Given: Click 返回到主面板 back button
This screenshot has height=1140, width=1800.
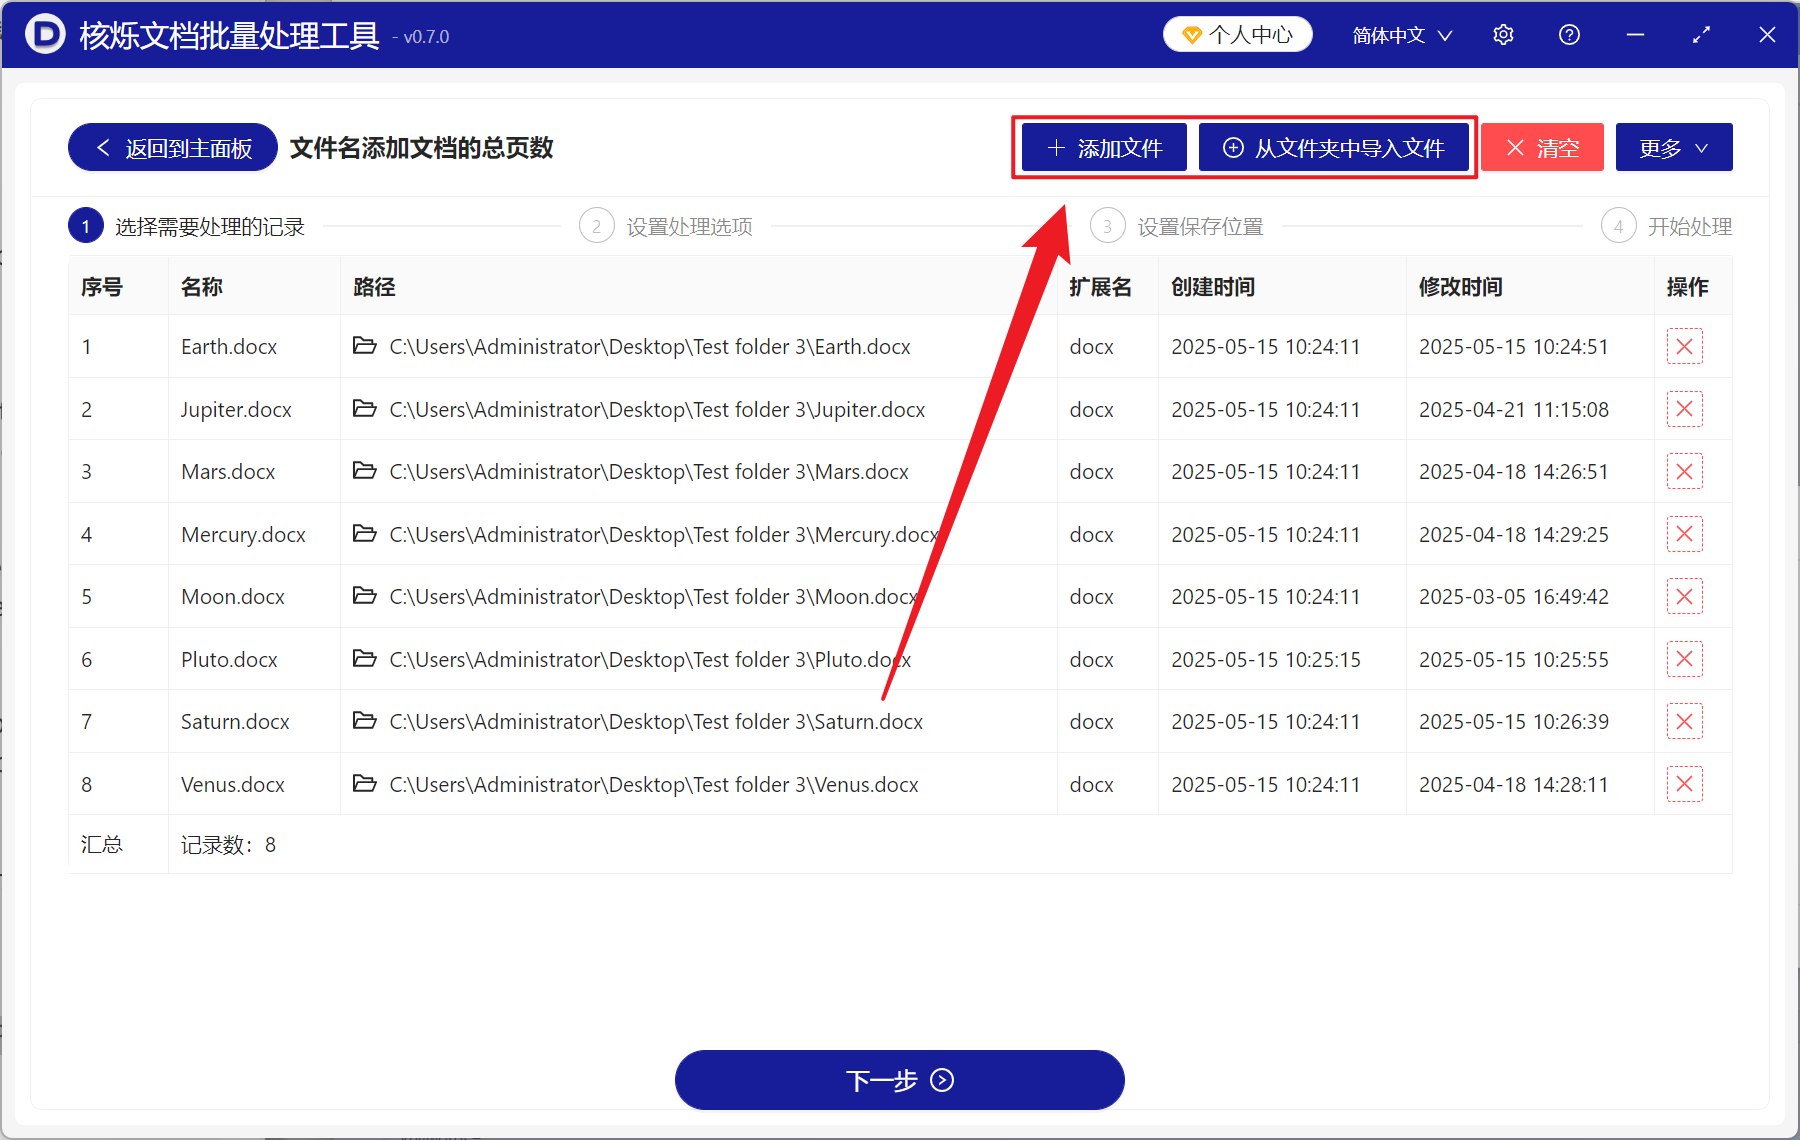Looking at the screenshot, I should coord(173,148).
